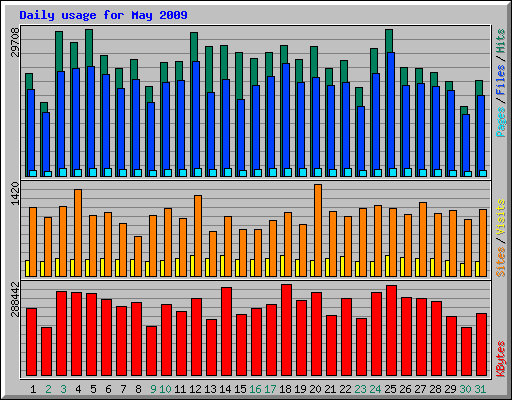512x400 pixels.
Task: Click day 25 on the x-axis
Action: (390, 389)
